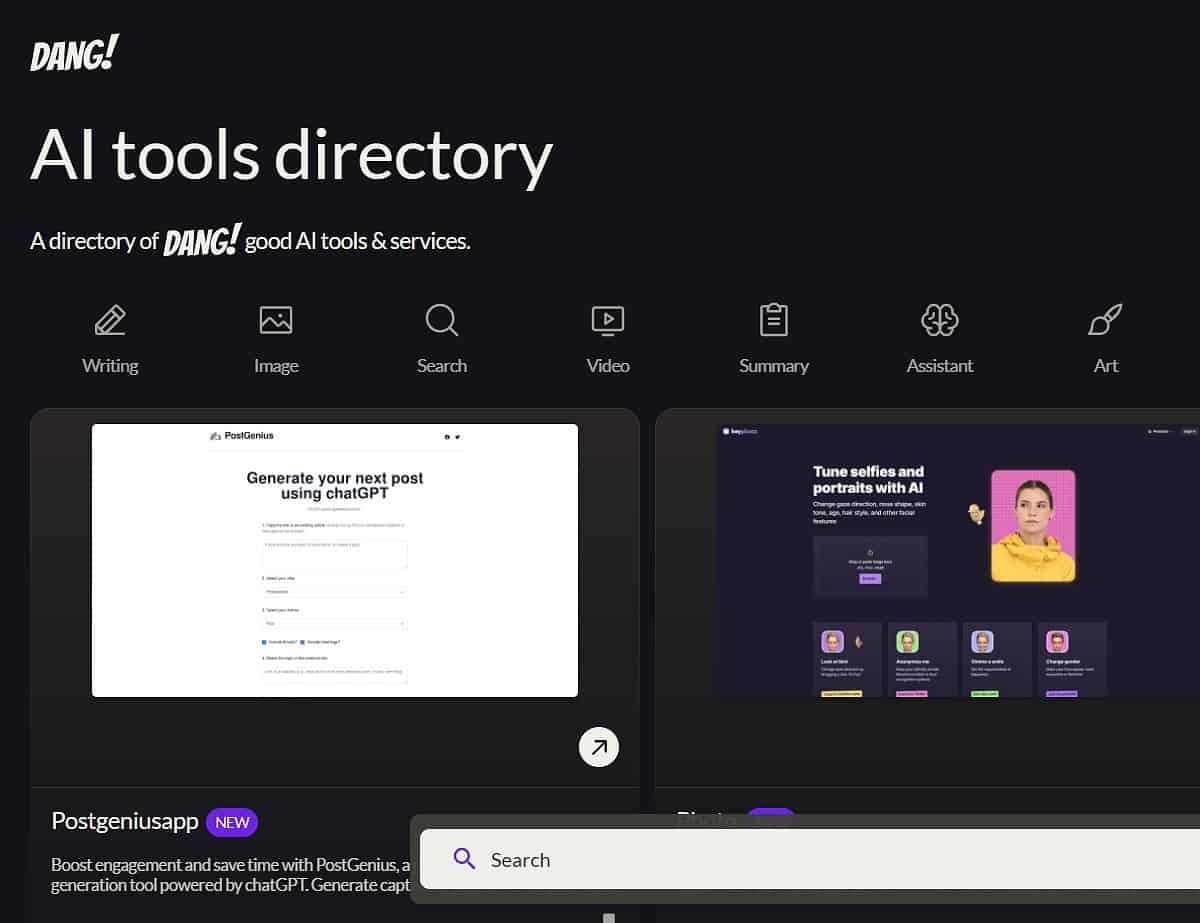Click the Writing category text label

[110, 366]
